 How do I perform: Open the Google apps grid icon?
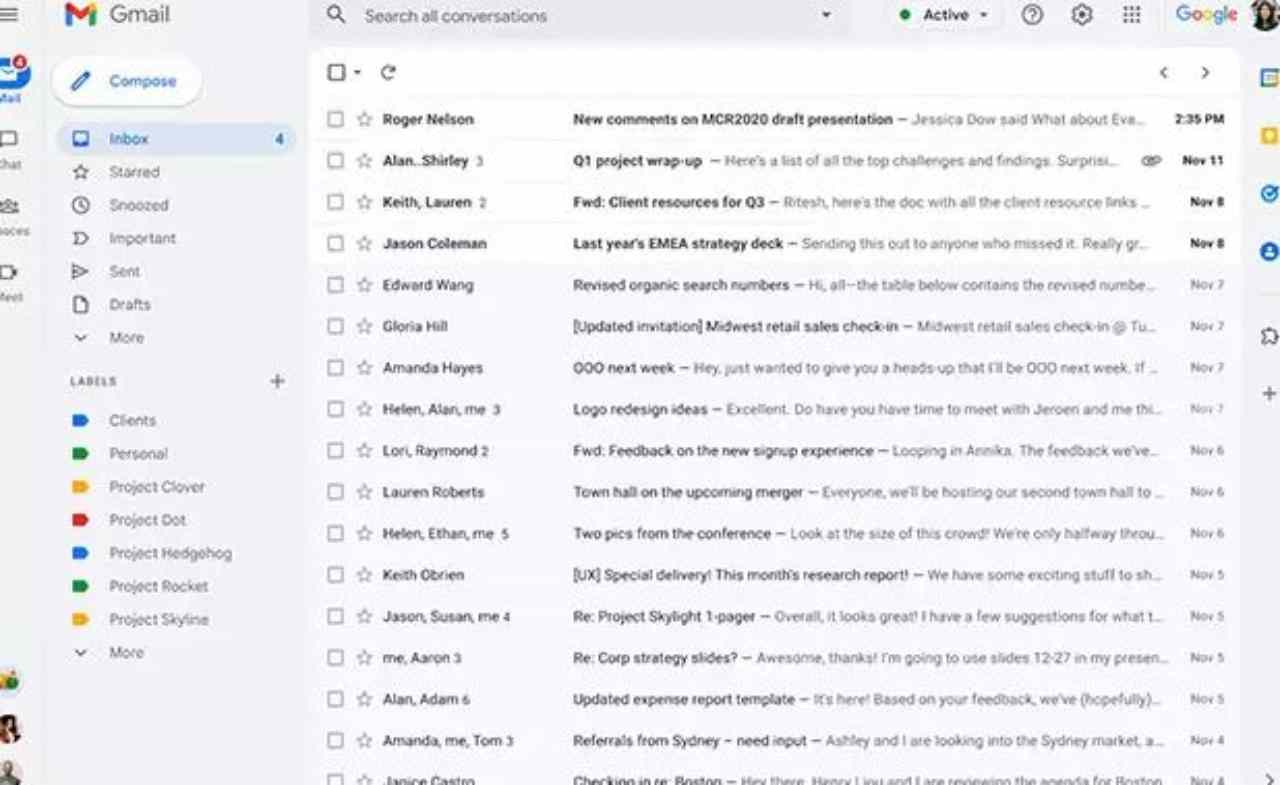pyautogui.click(x=1132, y=15)
